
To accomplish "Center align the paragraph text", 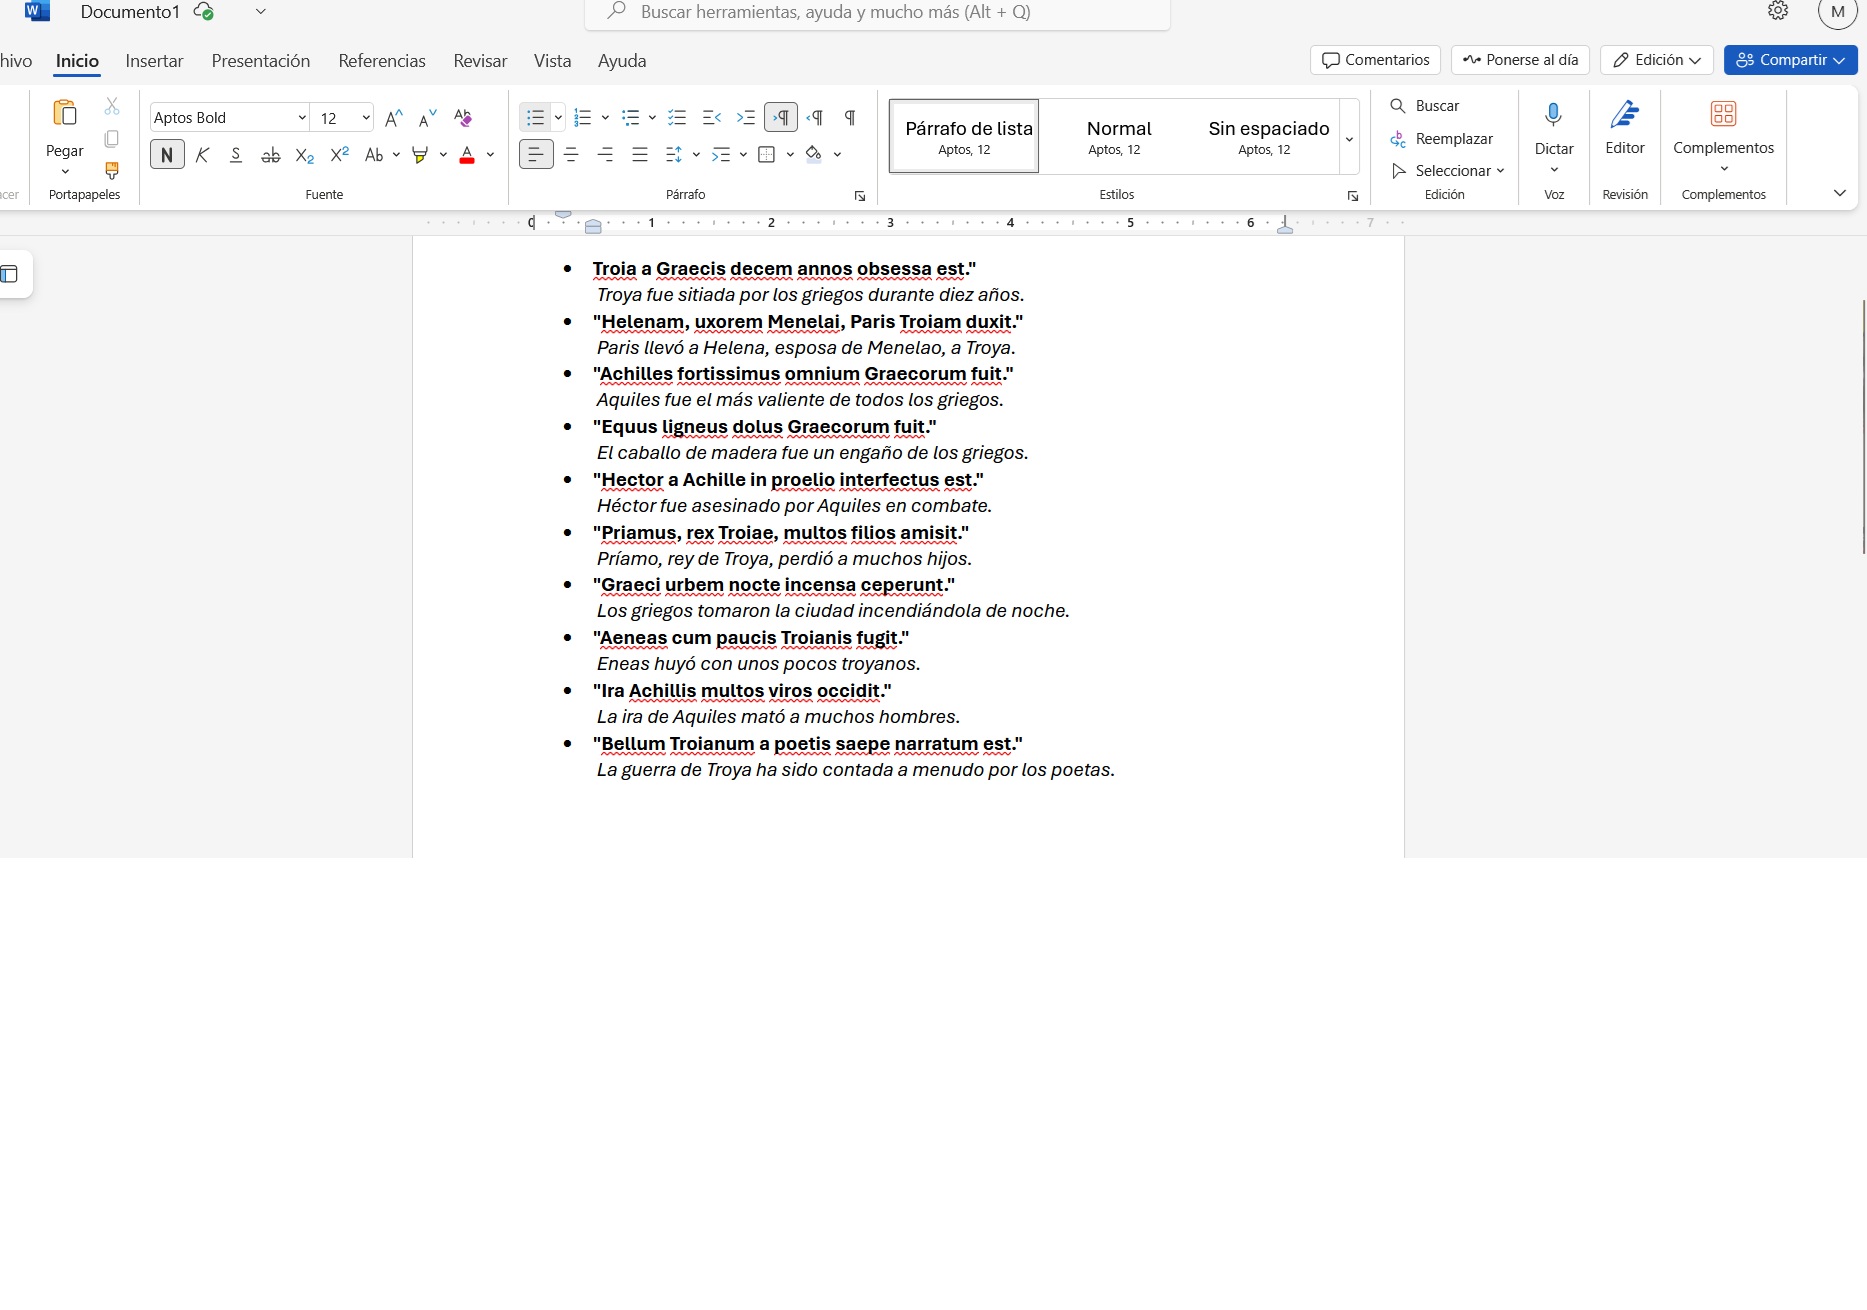I will click(571, 155).
